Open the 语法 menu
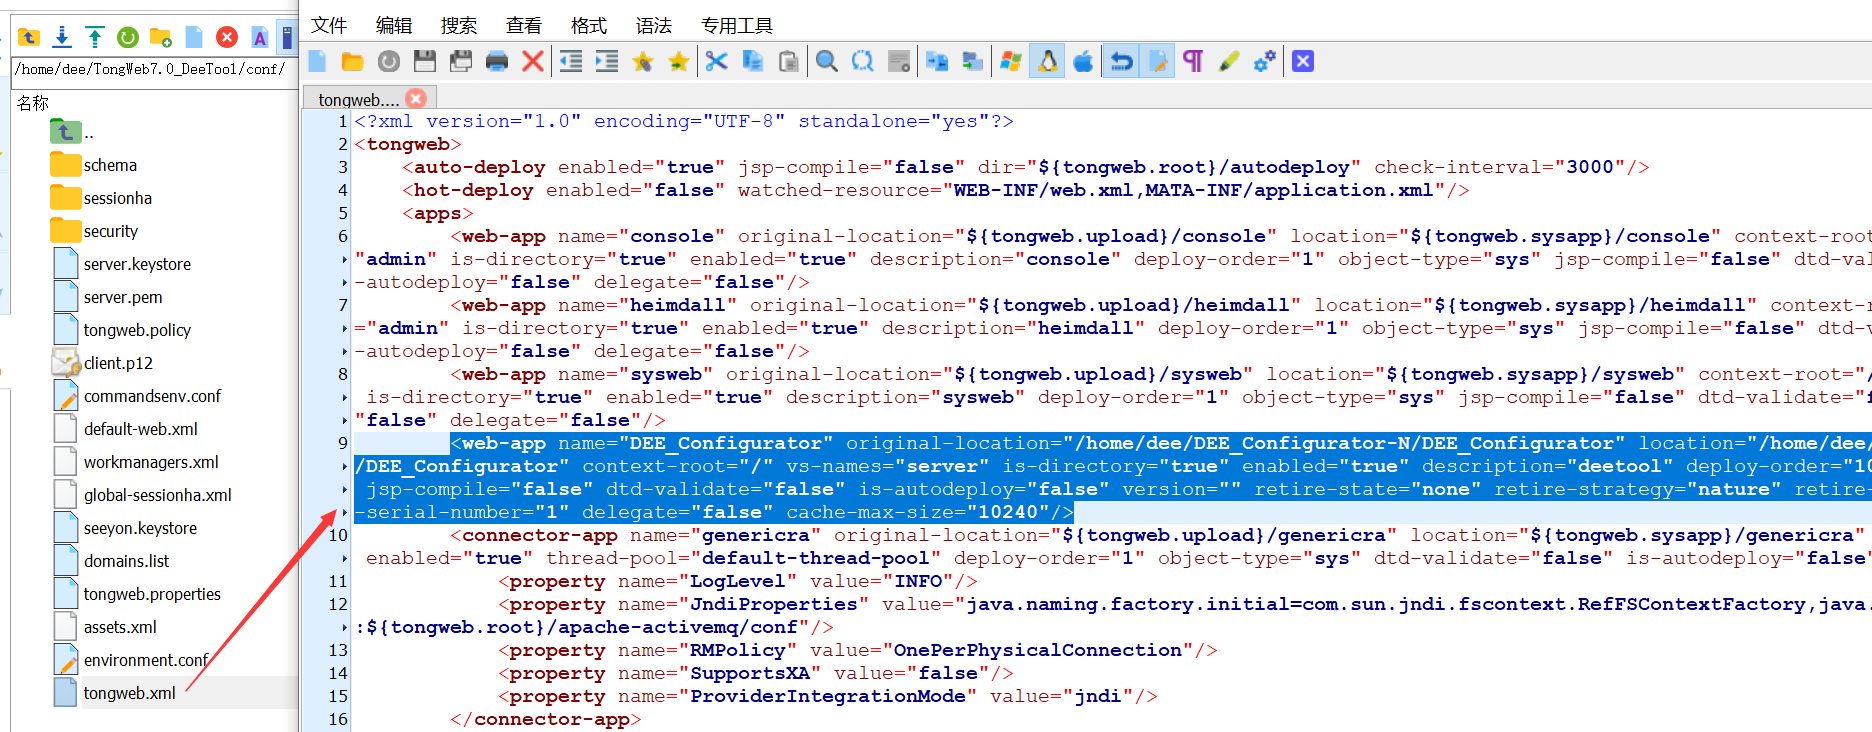The width and height of the screenshot is (1872, 732). coord(654,25)
